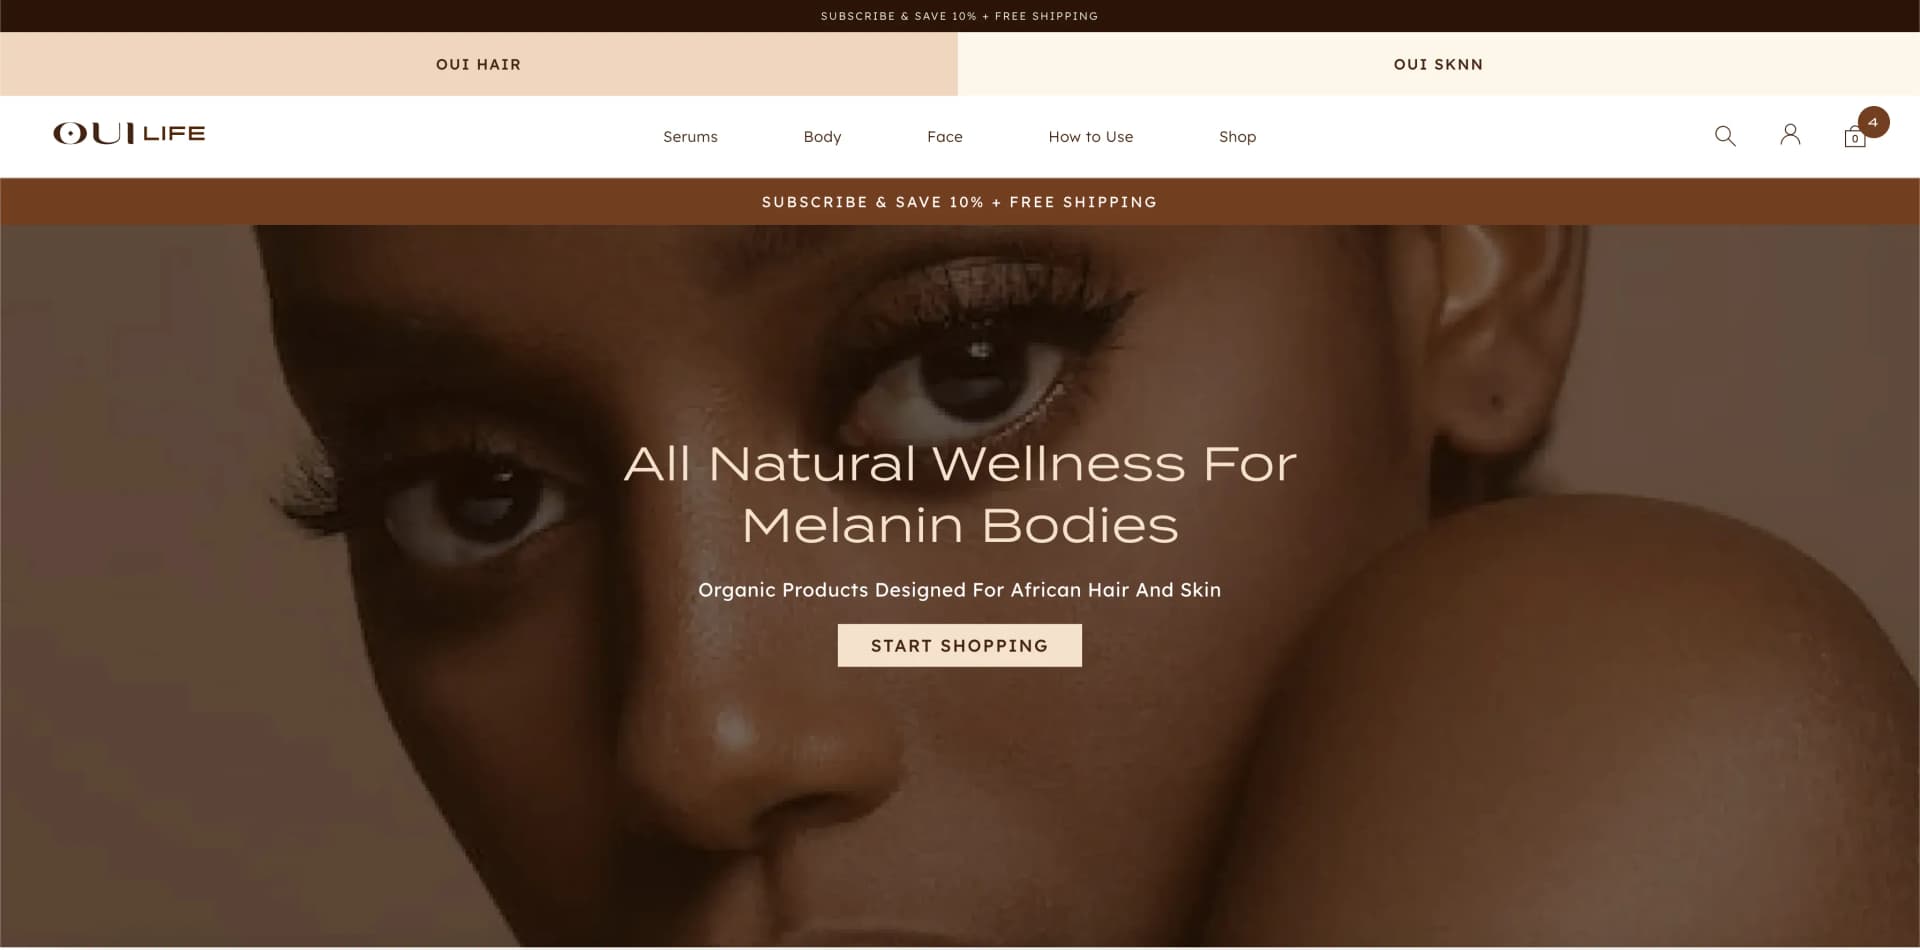
Task: Open the Face menu
Action: click(944, 137)
